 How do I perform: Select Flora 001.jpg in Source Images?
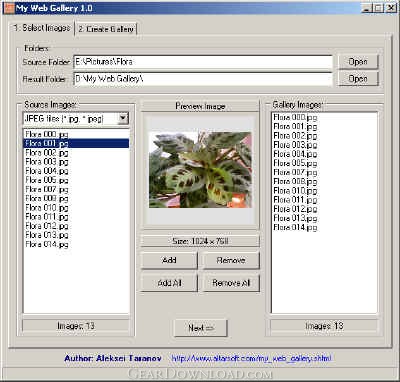point(76,143)
